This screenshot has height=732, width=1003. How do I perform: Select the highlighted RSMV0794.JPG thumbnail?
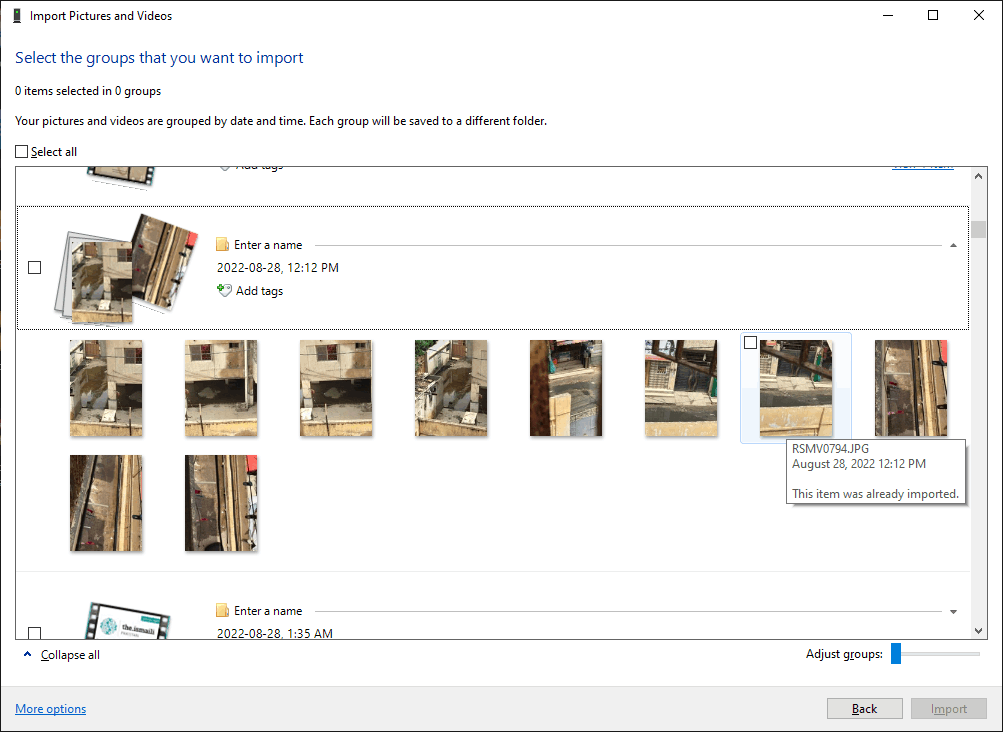click(796, 388)
